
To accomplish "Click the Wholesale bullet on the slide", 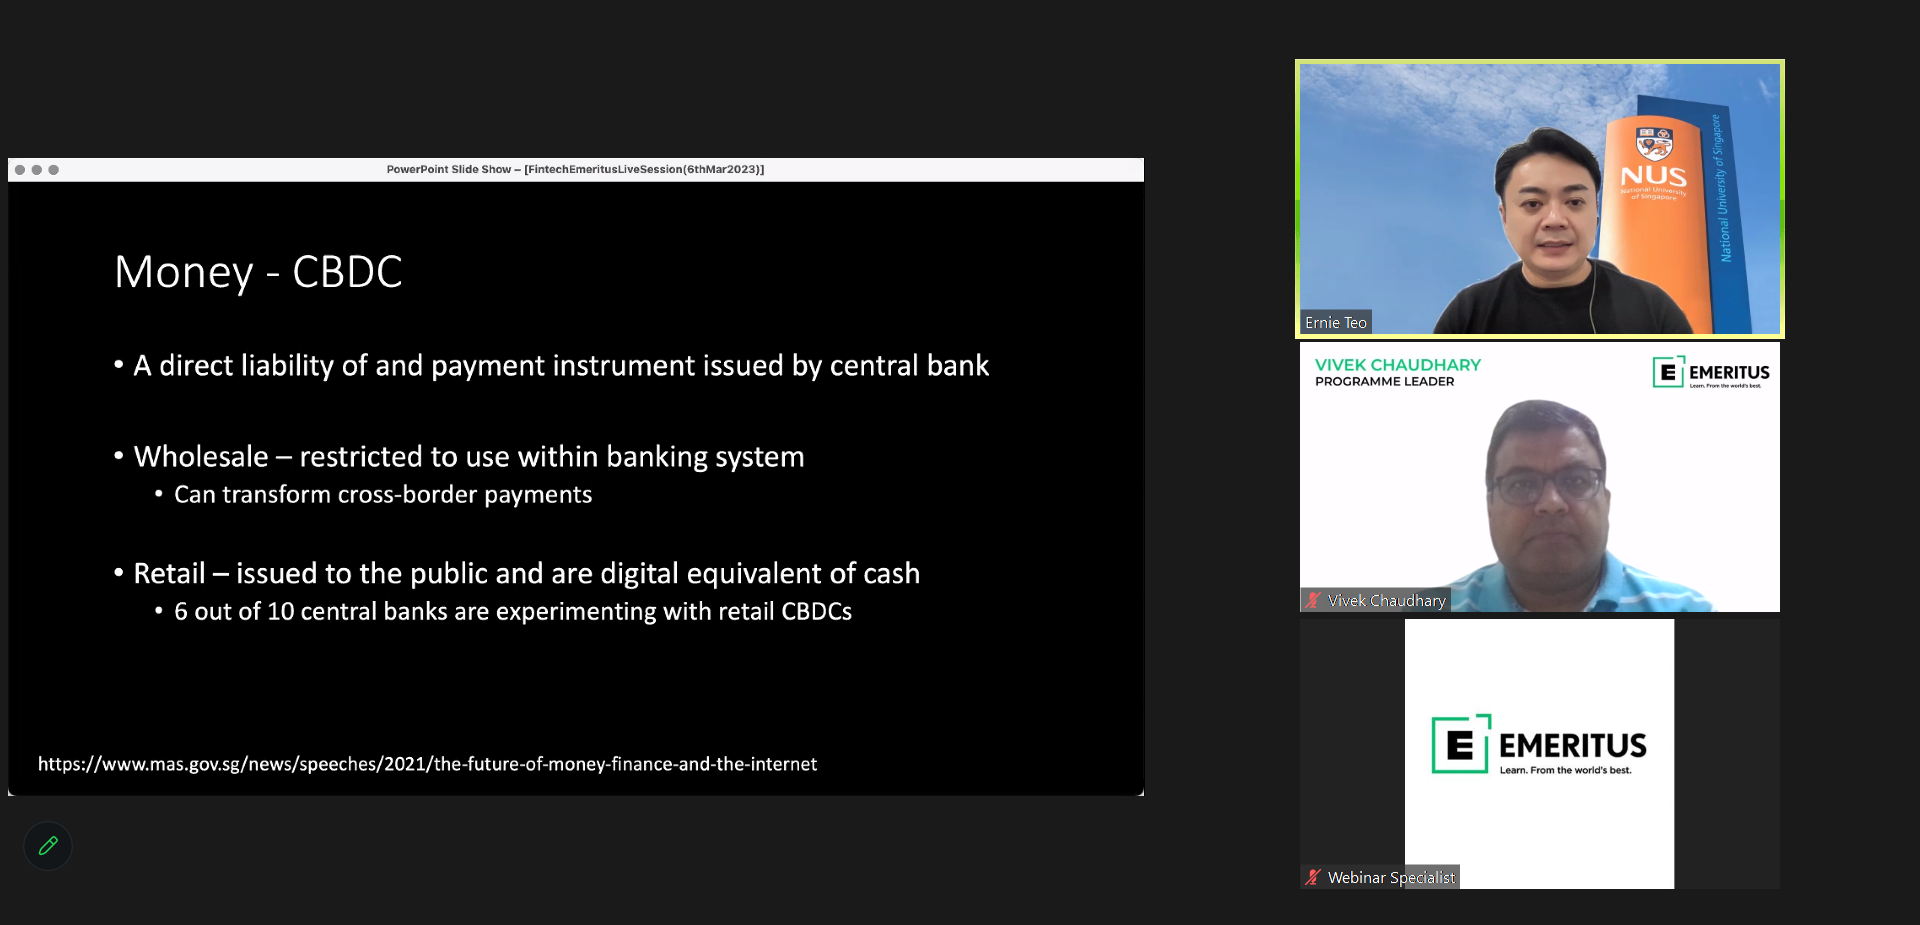I will pos(468,457).
